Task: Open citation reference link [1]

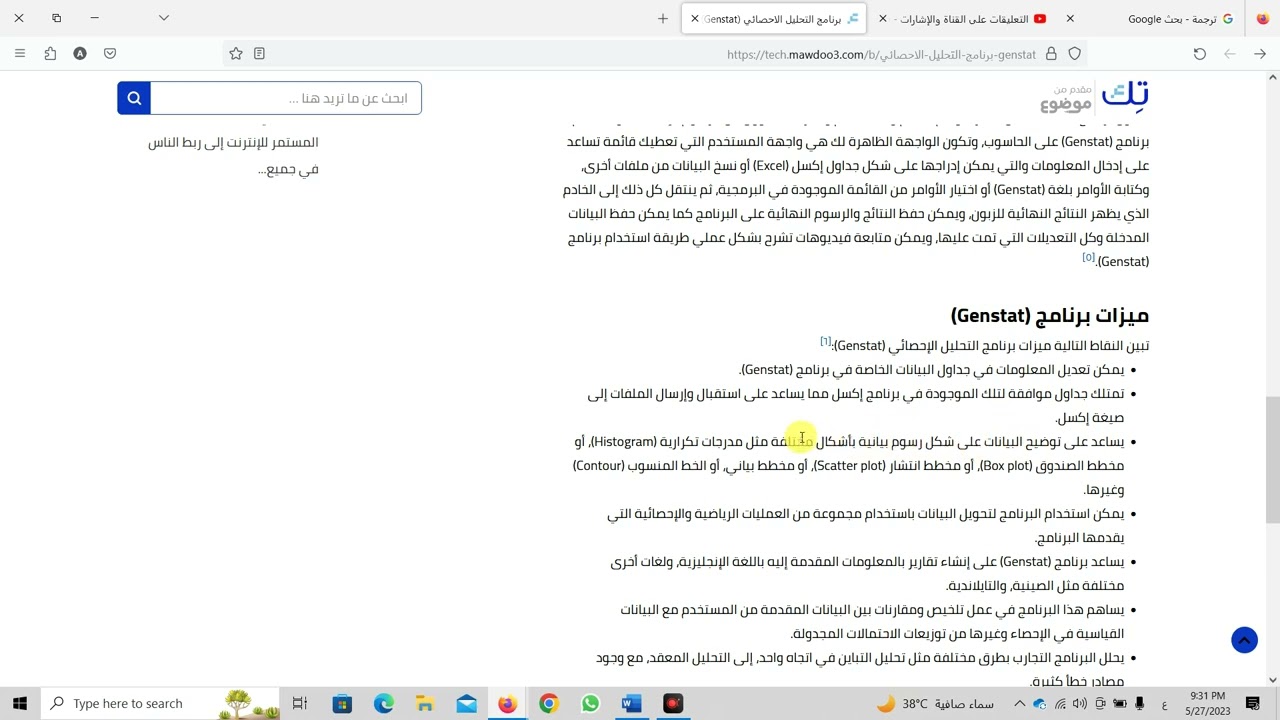Action: coord(825,342)
